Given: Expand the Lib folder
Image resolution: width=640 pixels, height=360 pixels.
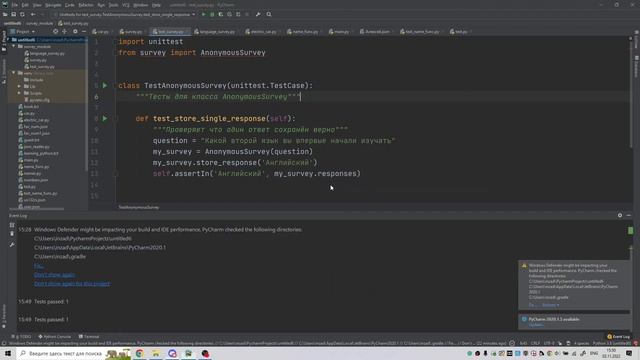Looking at the screenshot, I should [19, 87].
